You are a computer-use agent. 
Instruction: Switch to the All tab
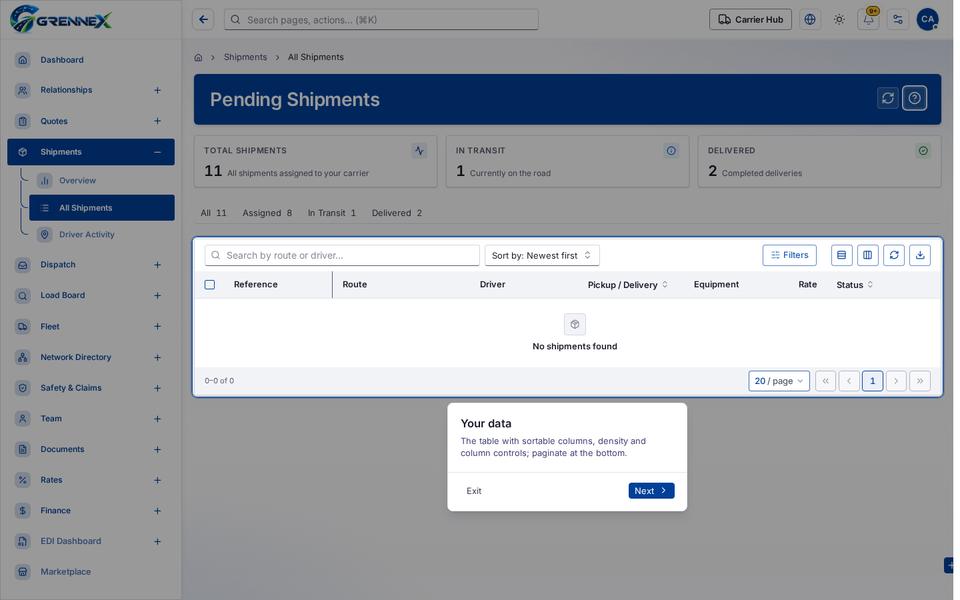pos(213,213)
